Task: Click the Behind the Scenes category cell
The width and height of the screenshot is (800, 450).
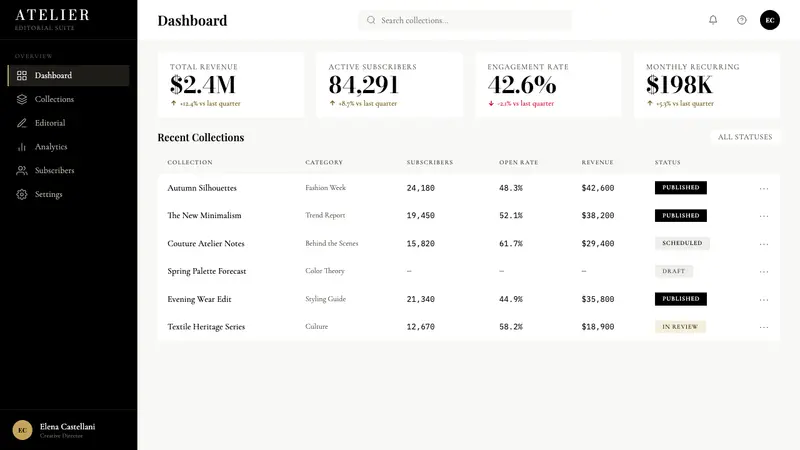Action: 332,243
